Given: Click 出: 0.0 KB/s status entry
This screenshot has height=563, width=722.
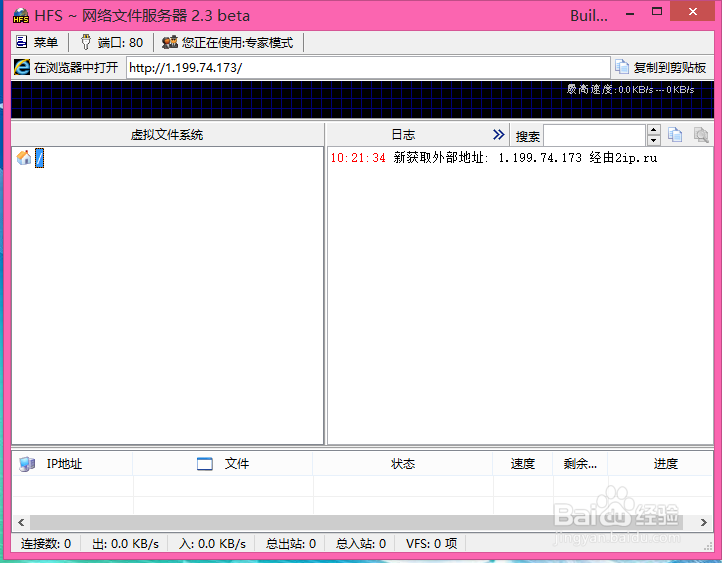Looking at the screenshot, I should click(x=125, y=544).
